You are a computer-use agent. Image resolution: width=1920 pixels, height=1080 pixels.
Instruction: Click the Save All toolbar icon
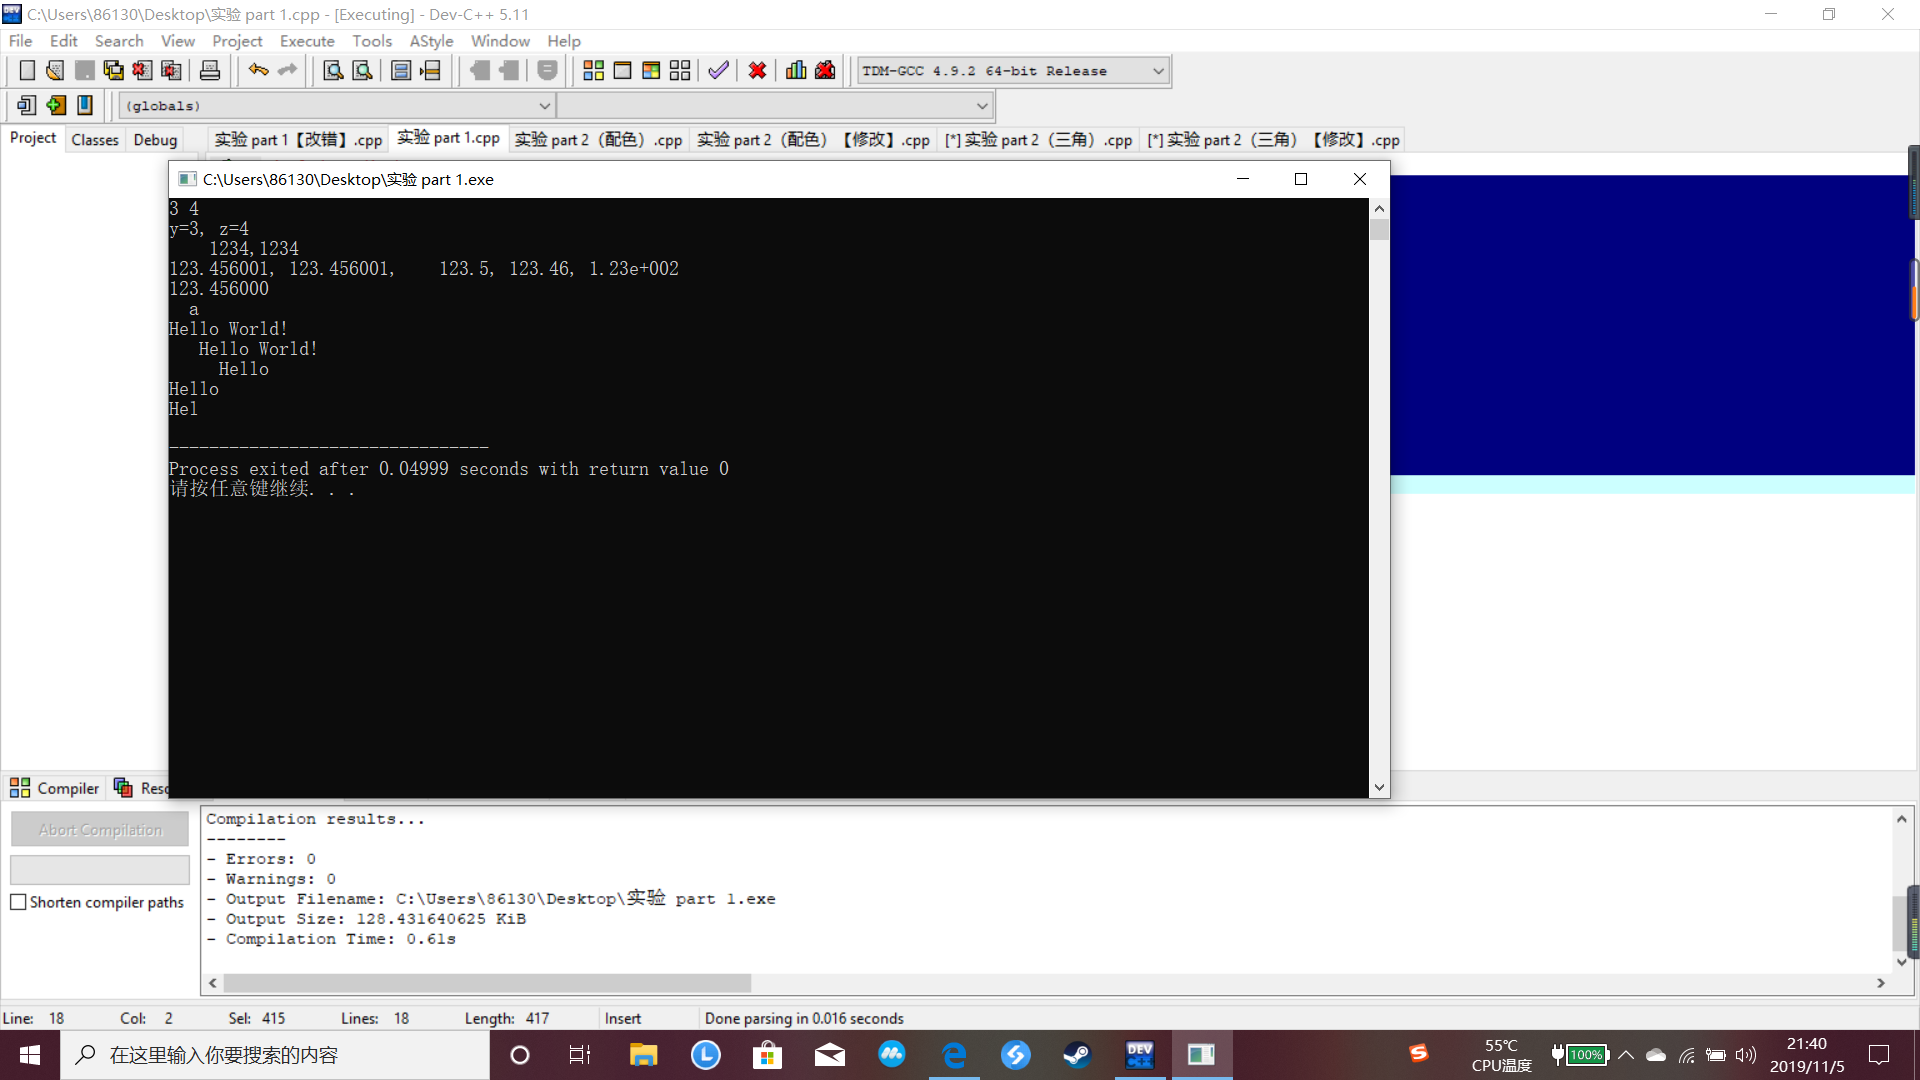coord(113,71)
